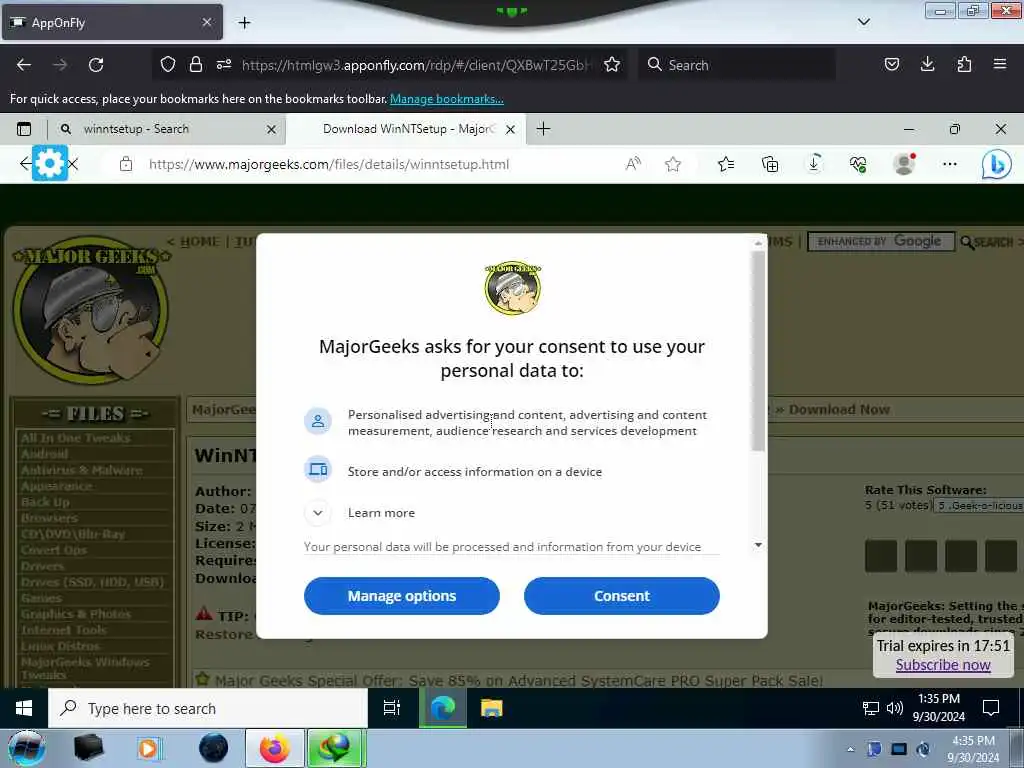This screenshot has width=1024, height=768.
Task: Open Windows Media Player on host taskbar
Action: [x=148, y=748]
